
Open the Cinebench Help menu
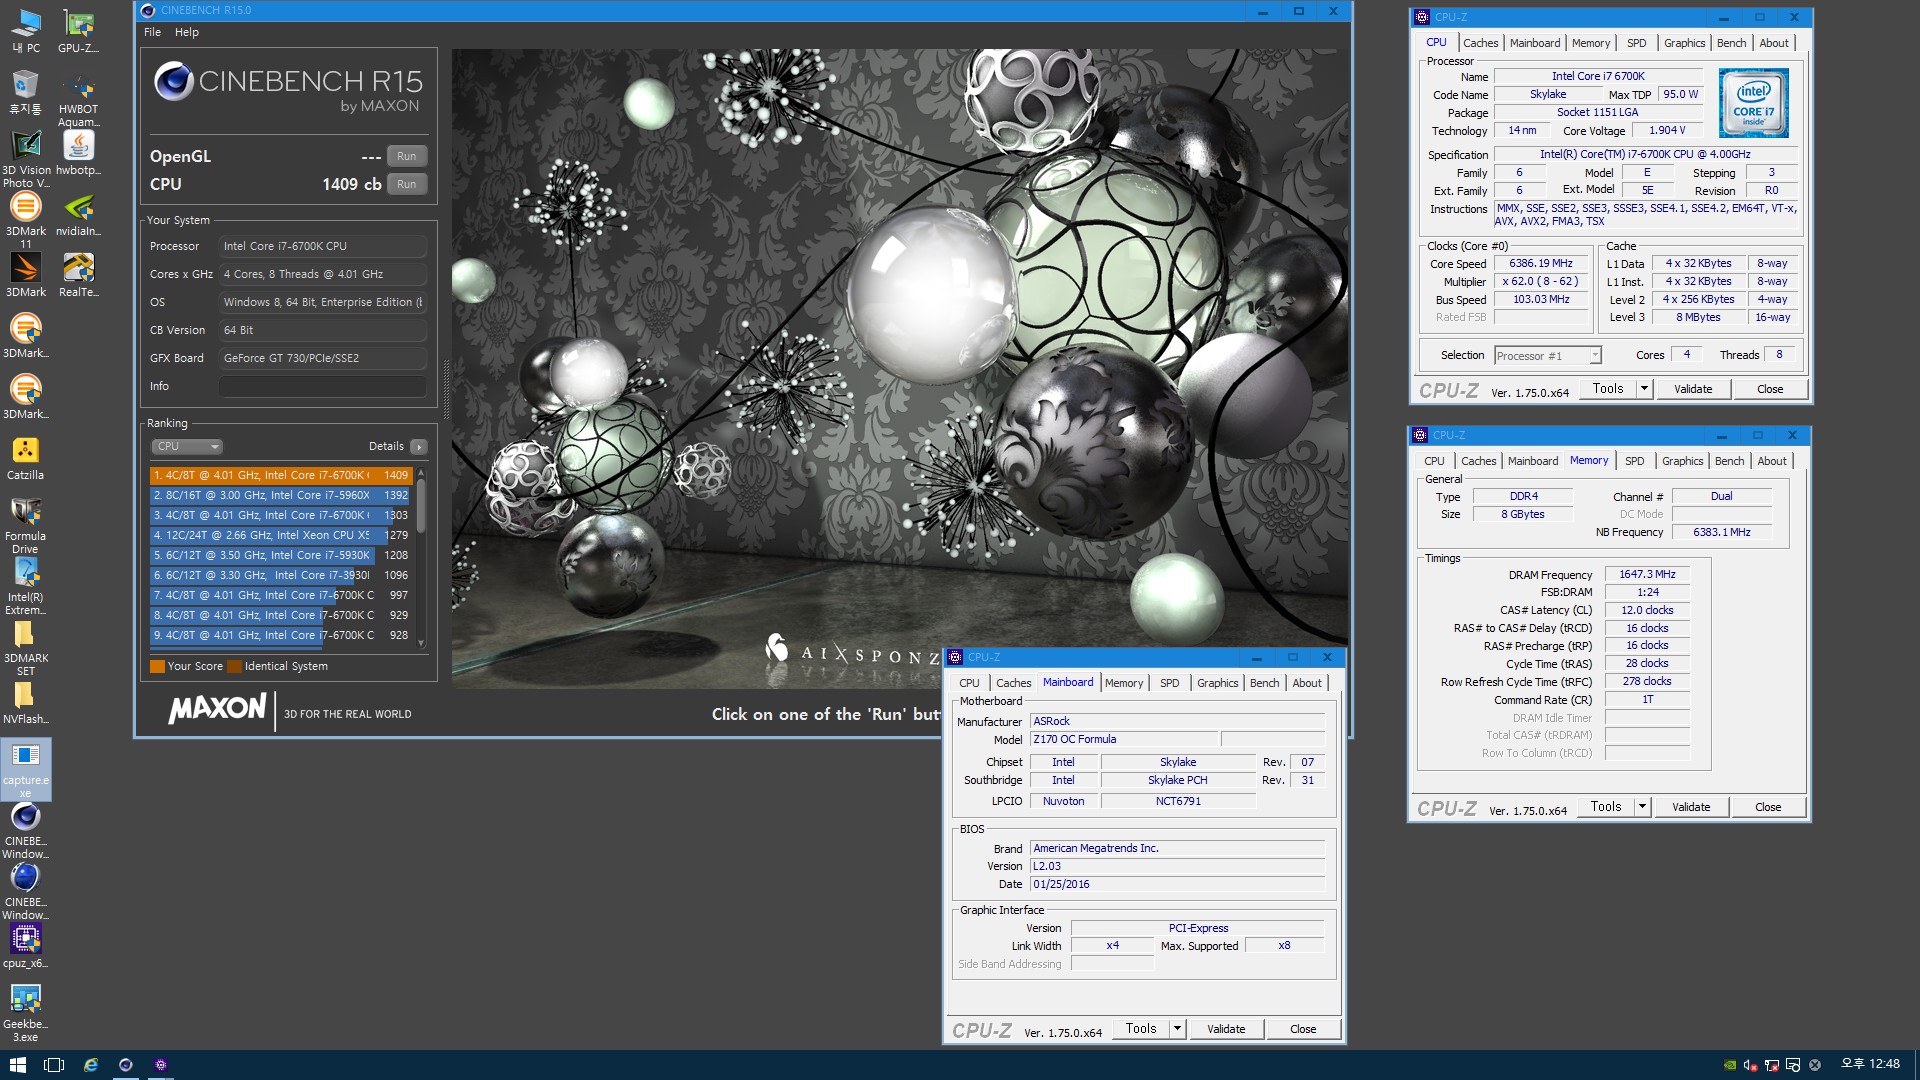[187, 32]
